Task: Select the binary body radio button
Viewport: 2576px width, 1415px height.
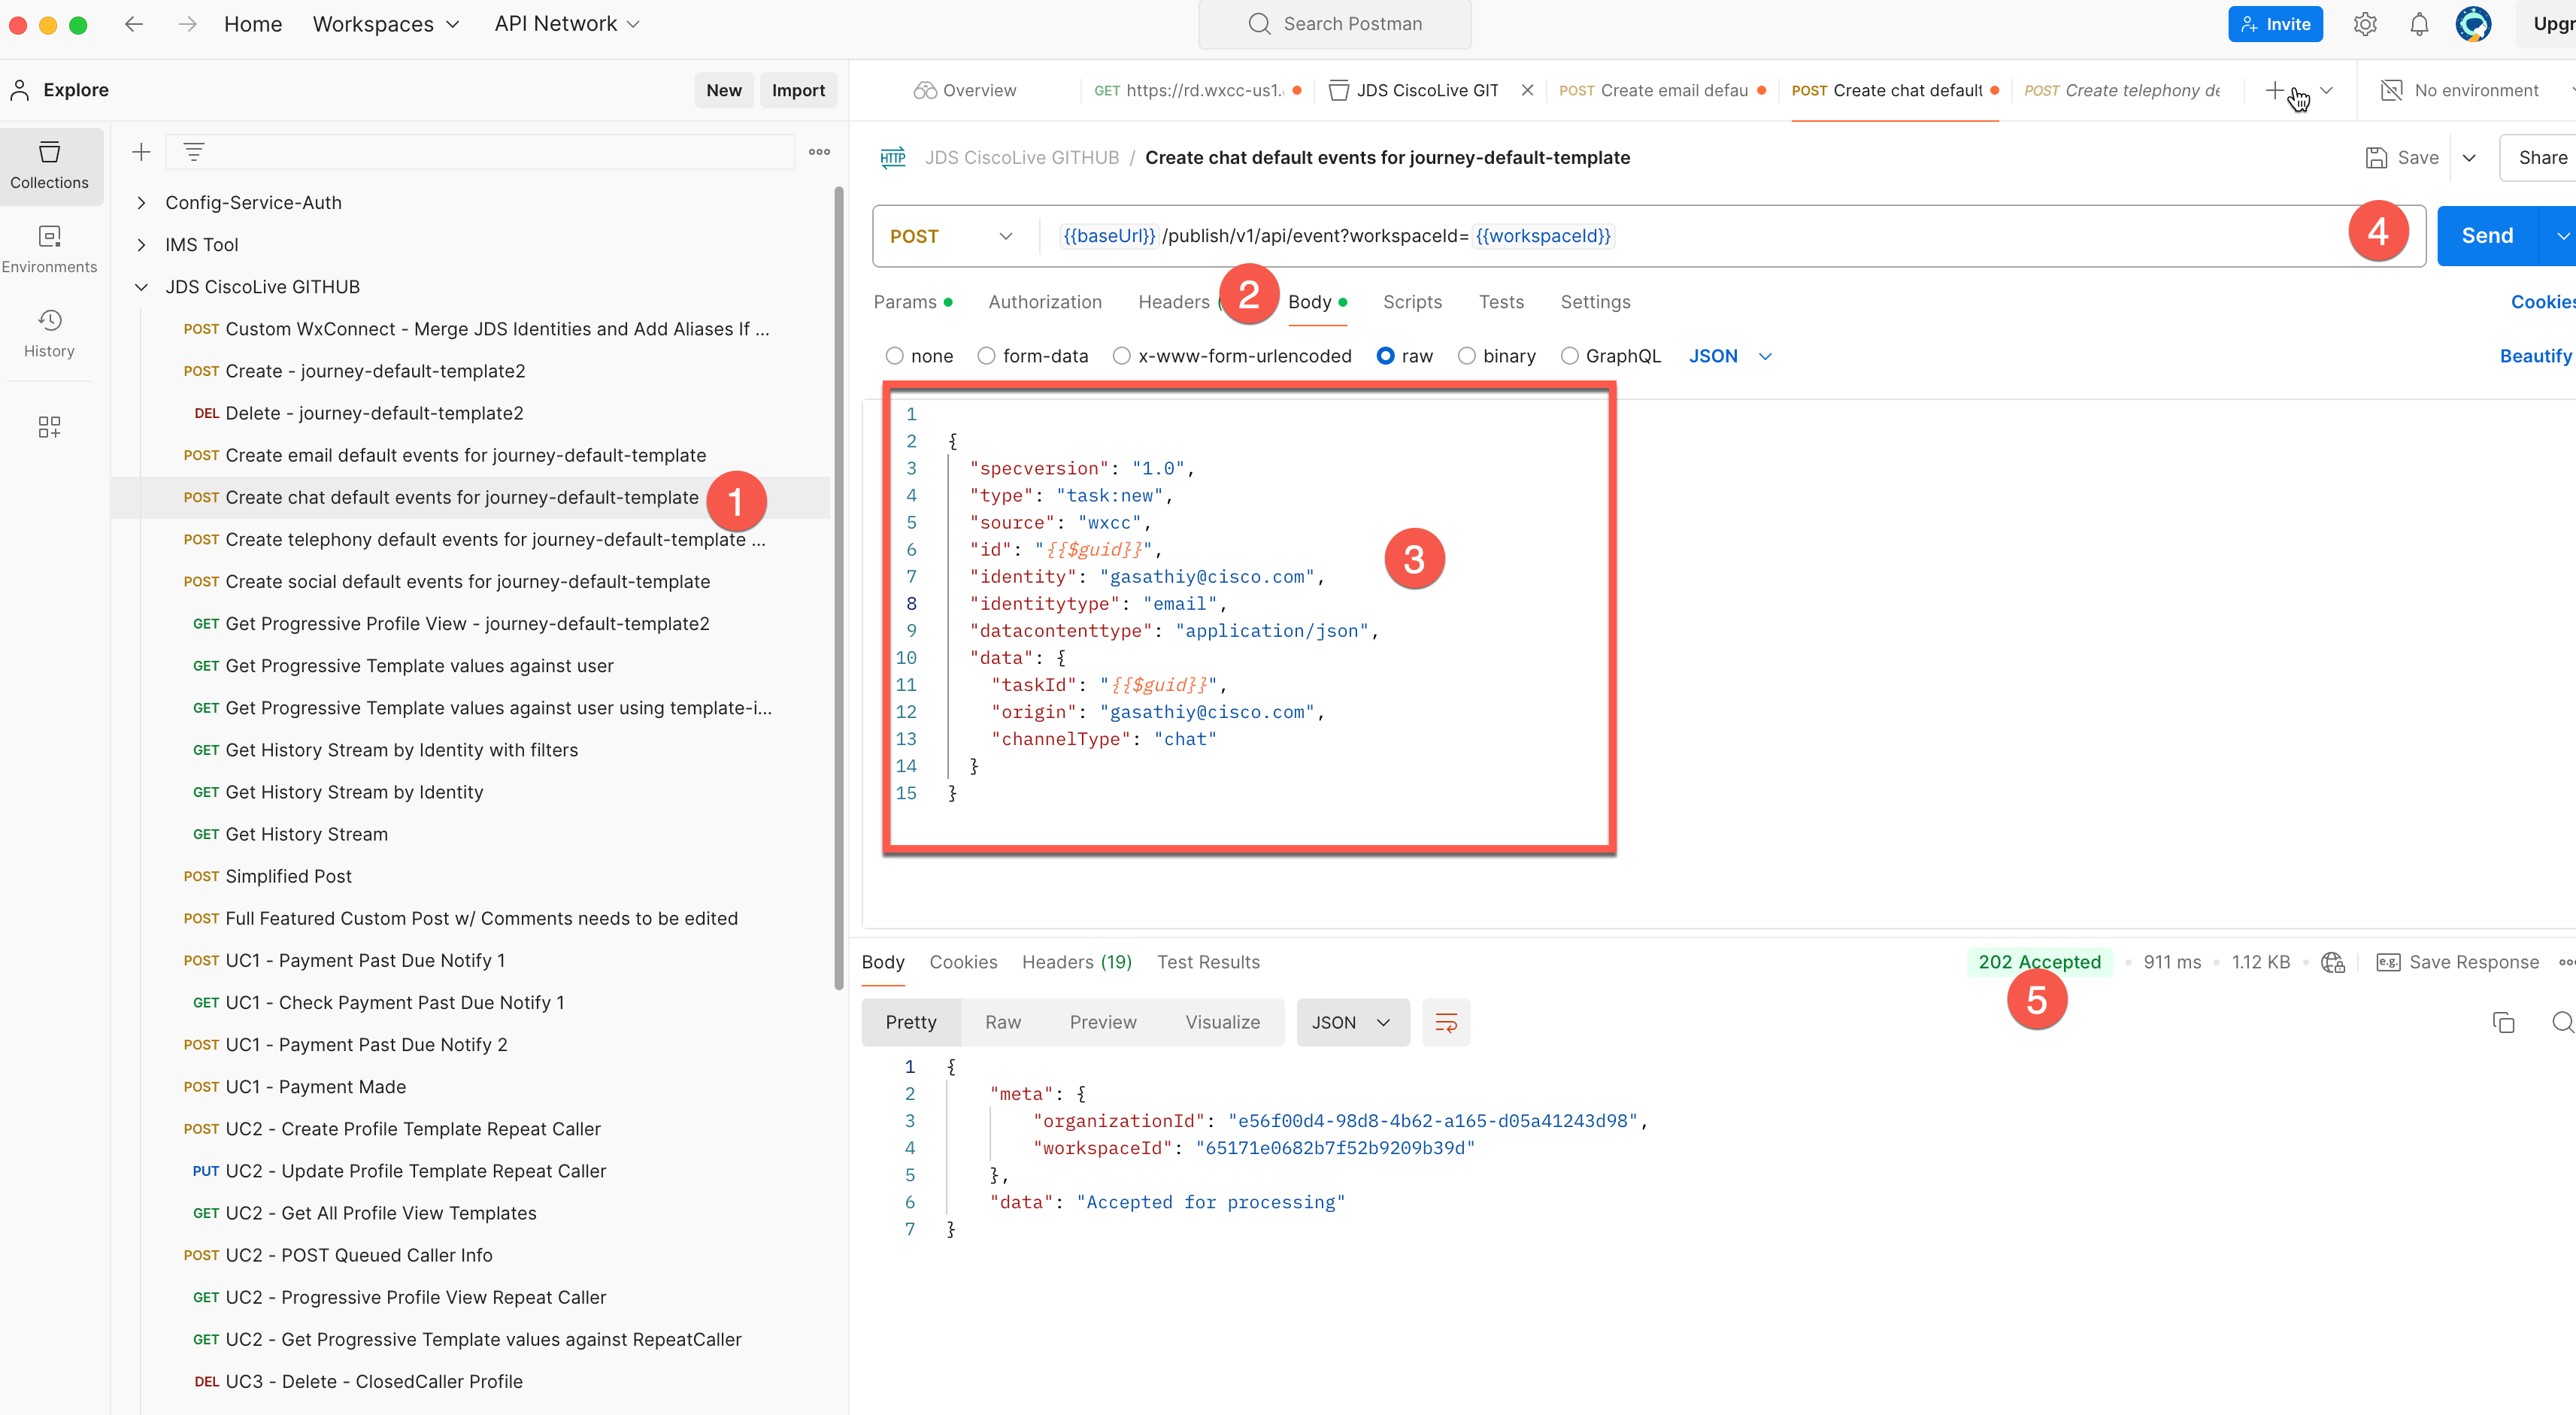Action: point(1466,356)
